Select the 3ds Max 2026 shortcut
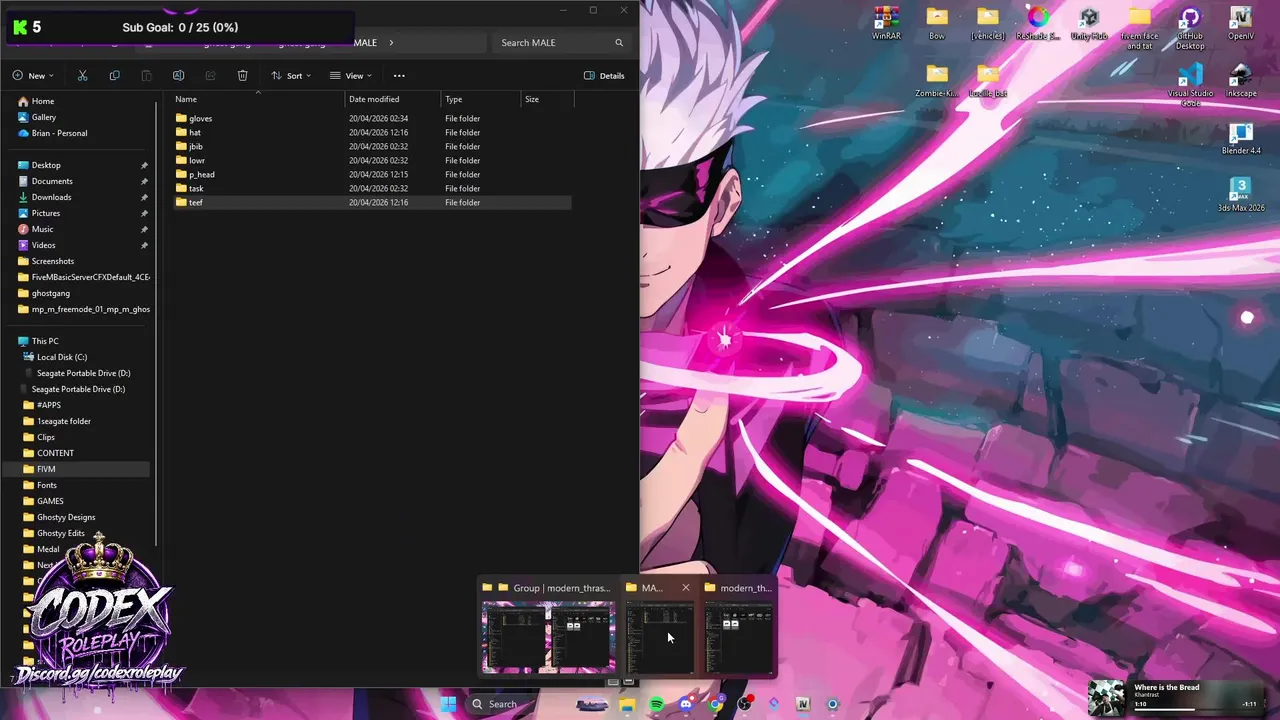This screenshot has height=720, width=1280. click(x=1241, y=195)
